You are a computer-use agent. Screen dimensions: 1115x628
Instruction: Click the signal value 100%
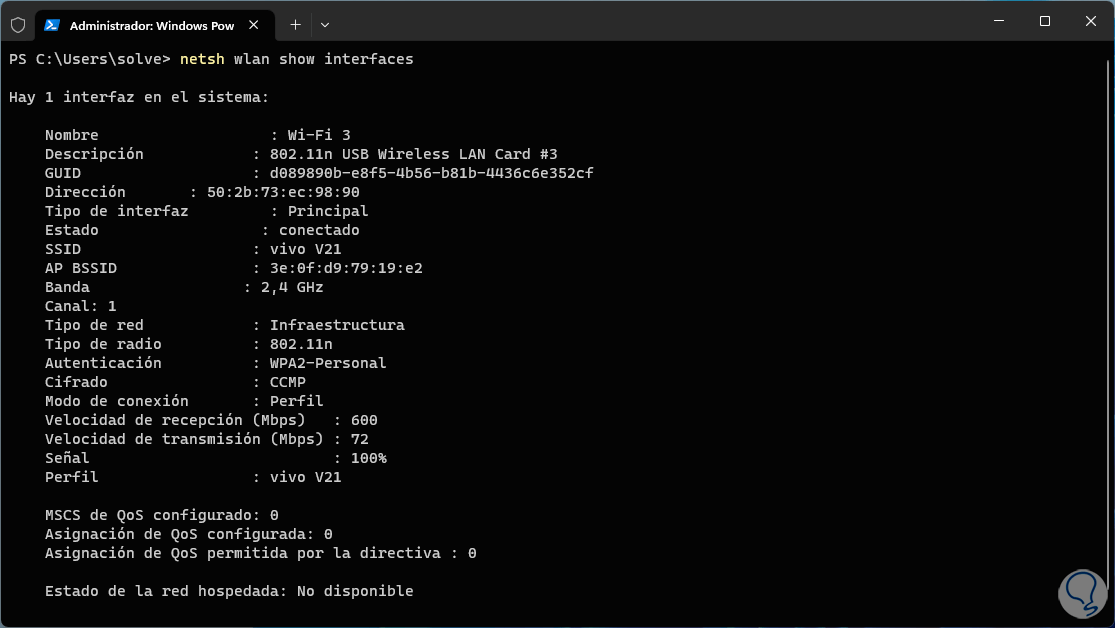368,458
